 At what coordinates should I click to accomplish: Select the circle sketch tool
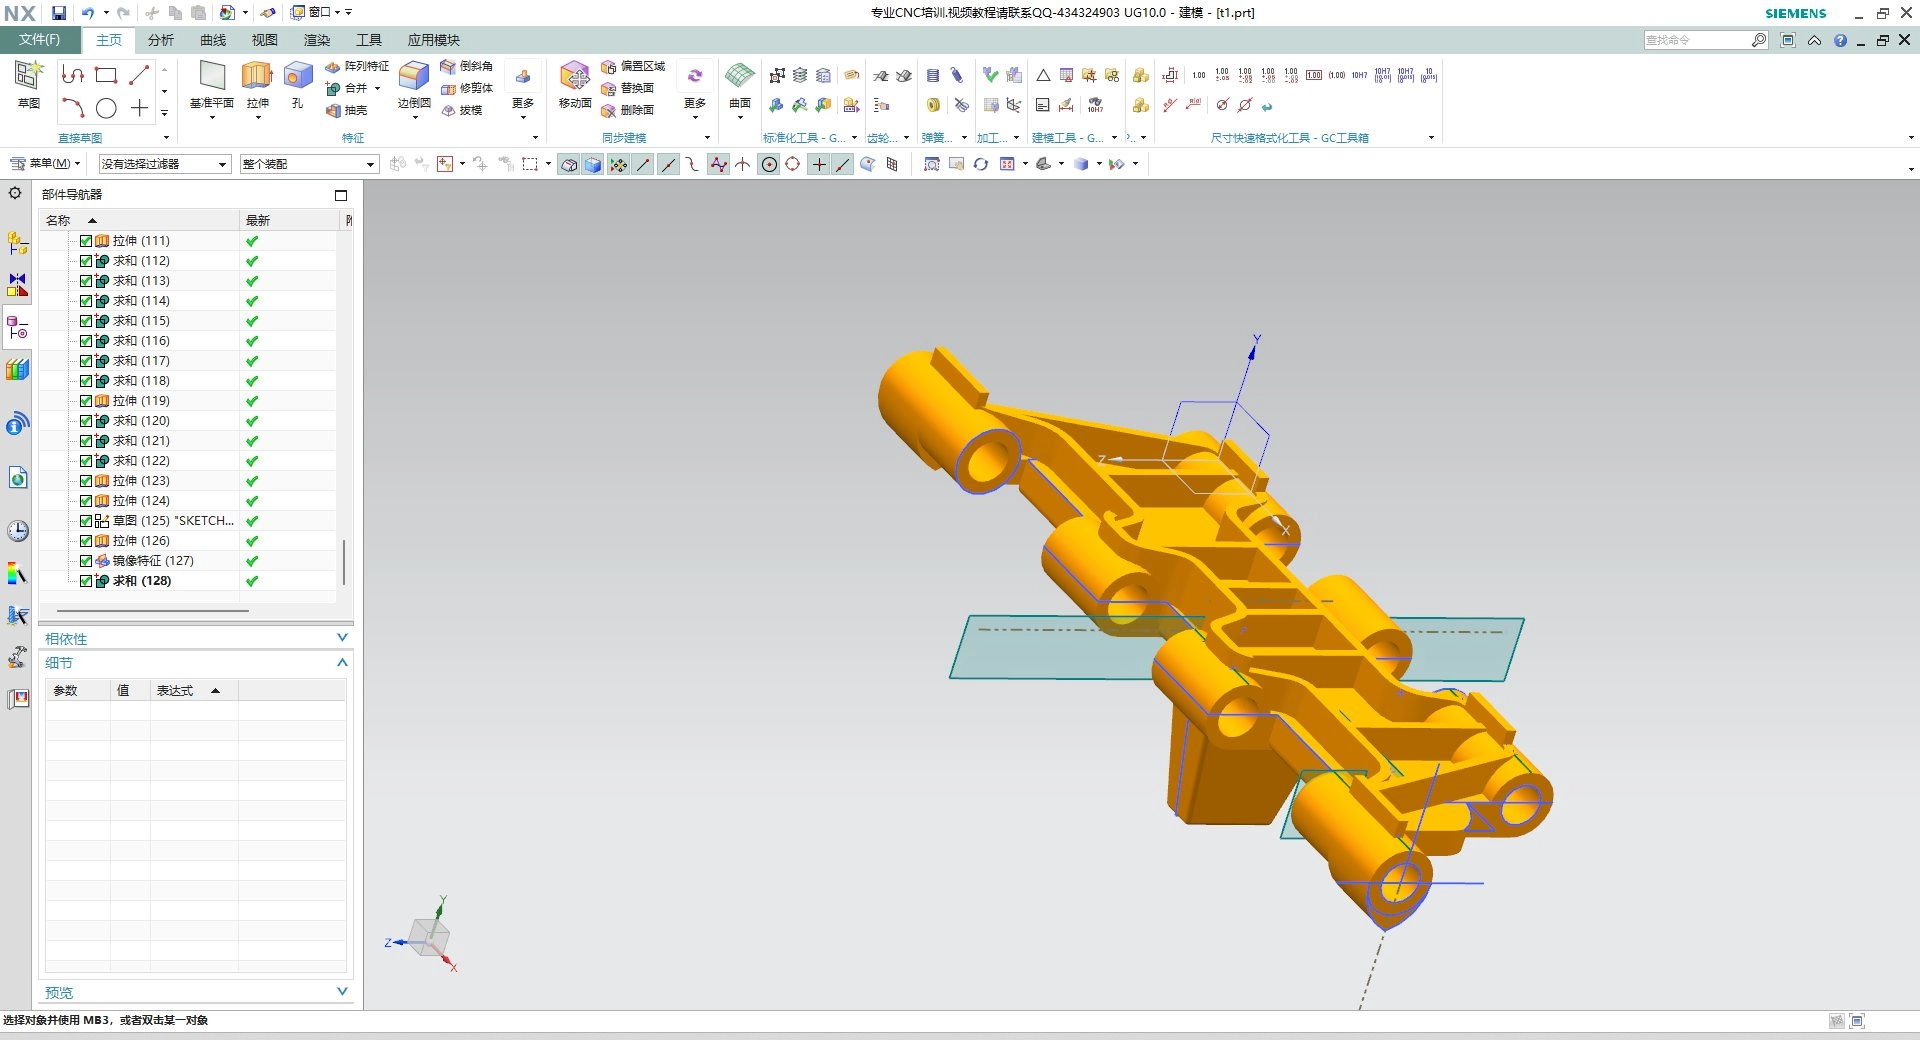click(x=107, y=108)
